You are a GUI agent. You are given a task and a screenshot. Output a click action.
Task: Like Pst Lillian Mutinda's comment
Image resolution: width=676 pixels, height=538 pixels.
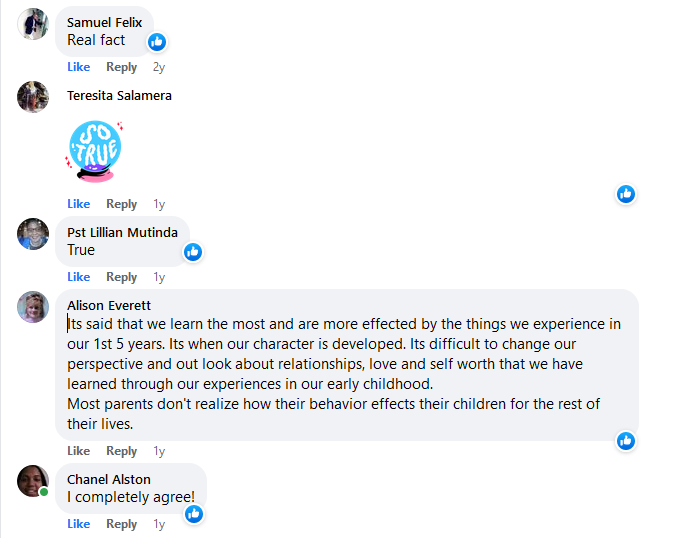(x=78, y=277)
